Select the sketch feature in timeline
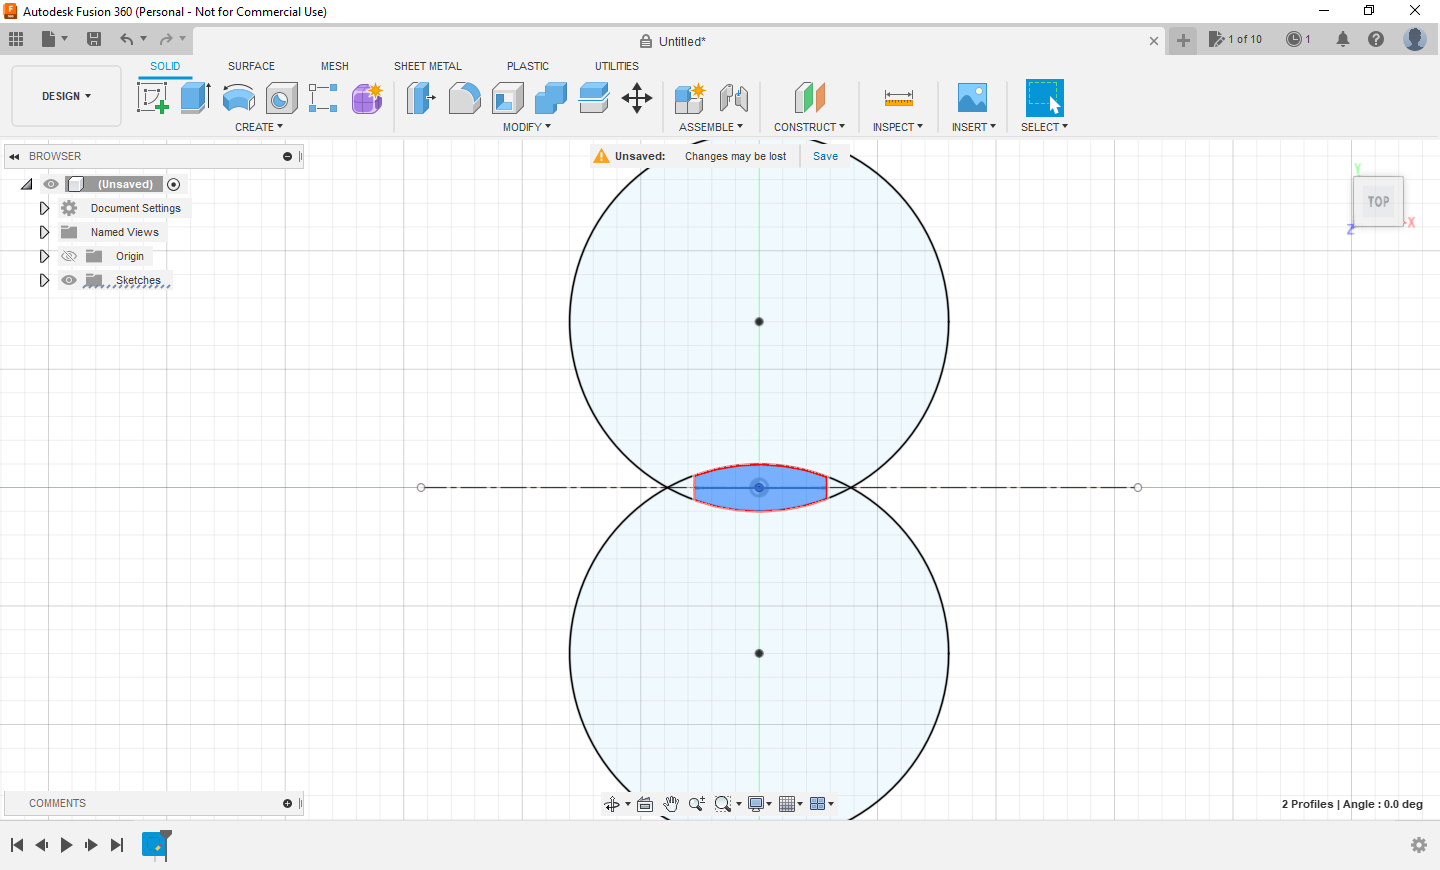 [x=154, y=845]
